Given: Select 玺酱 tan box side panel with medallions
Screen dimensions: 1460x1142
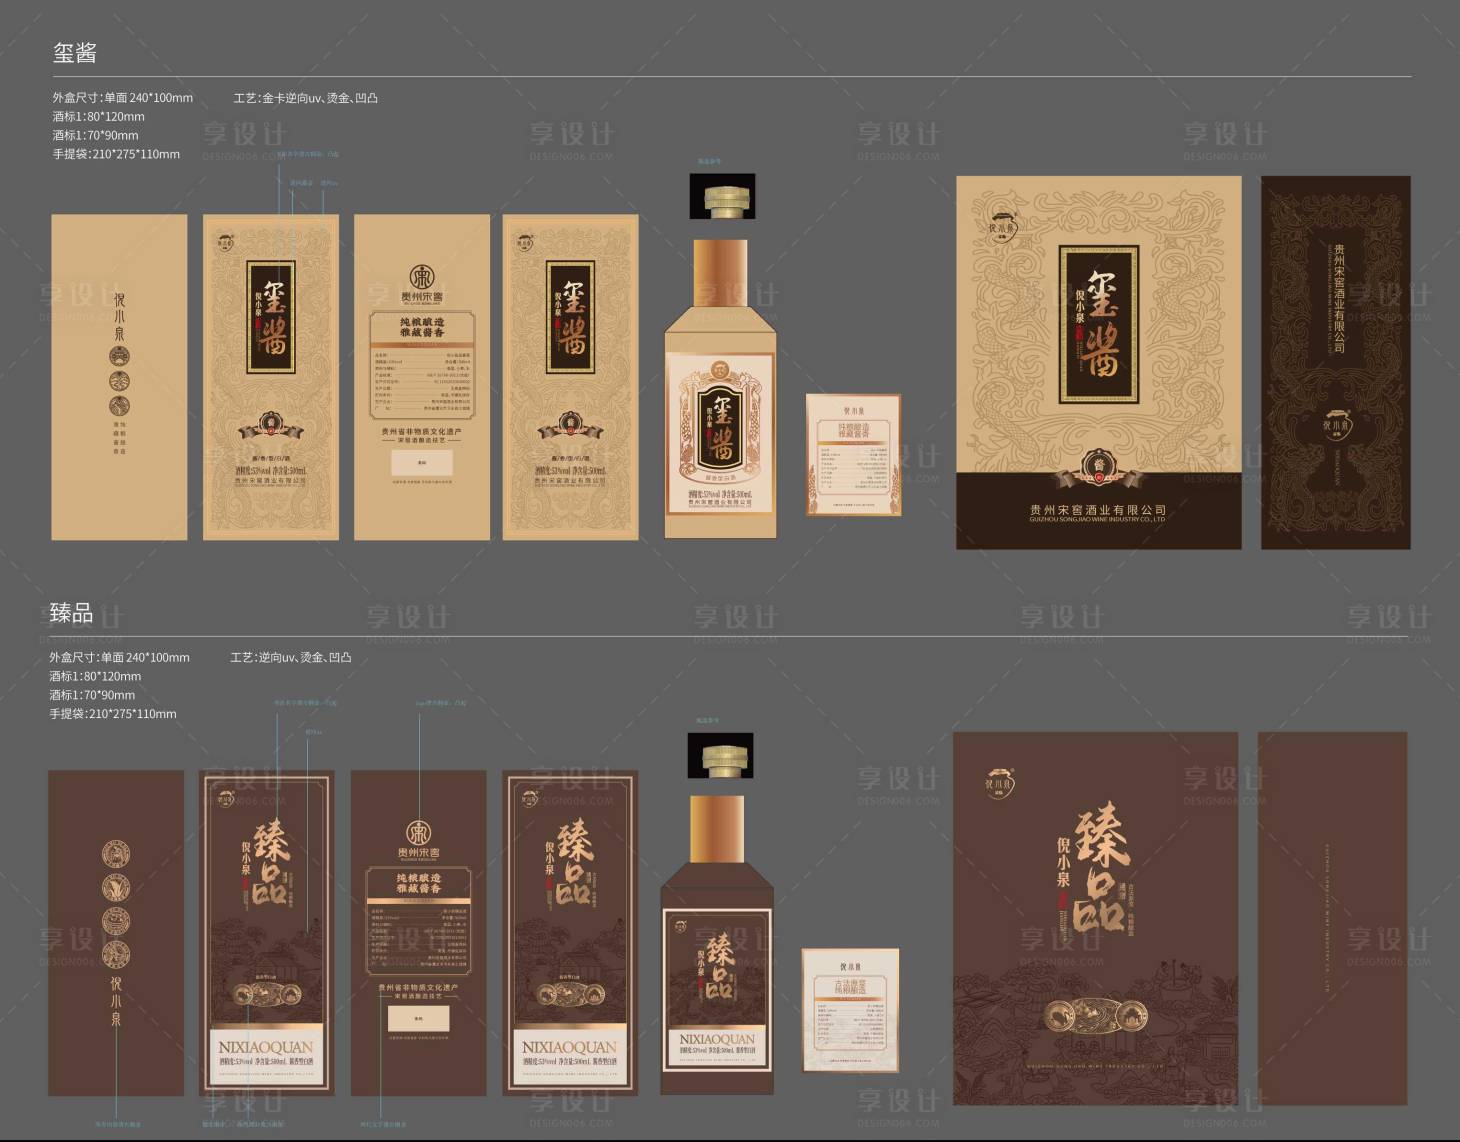Looking at the screenshot, I should (119, 377).
